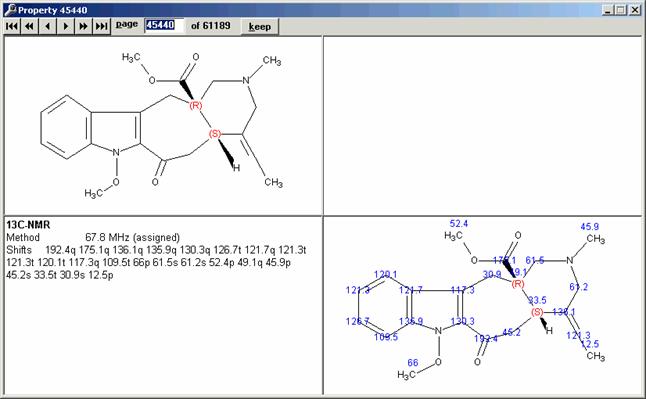Viewport: 646px width, 399px height.
Task: Skip backward several records
Action: point(29,26)
